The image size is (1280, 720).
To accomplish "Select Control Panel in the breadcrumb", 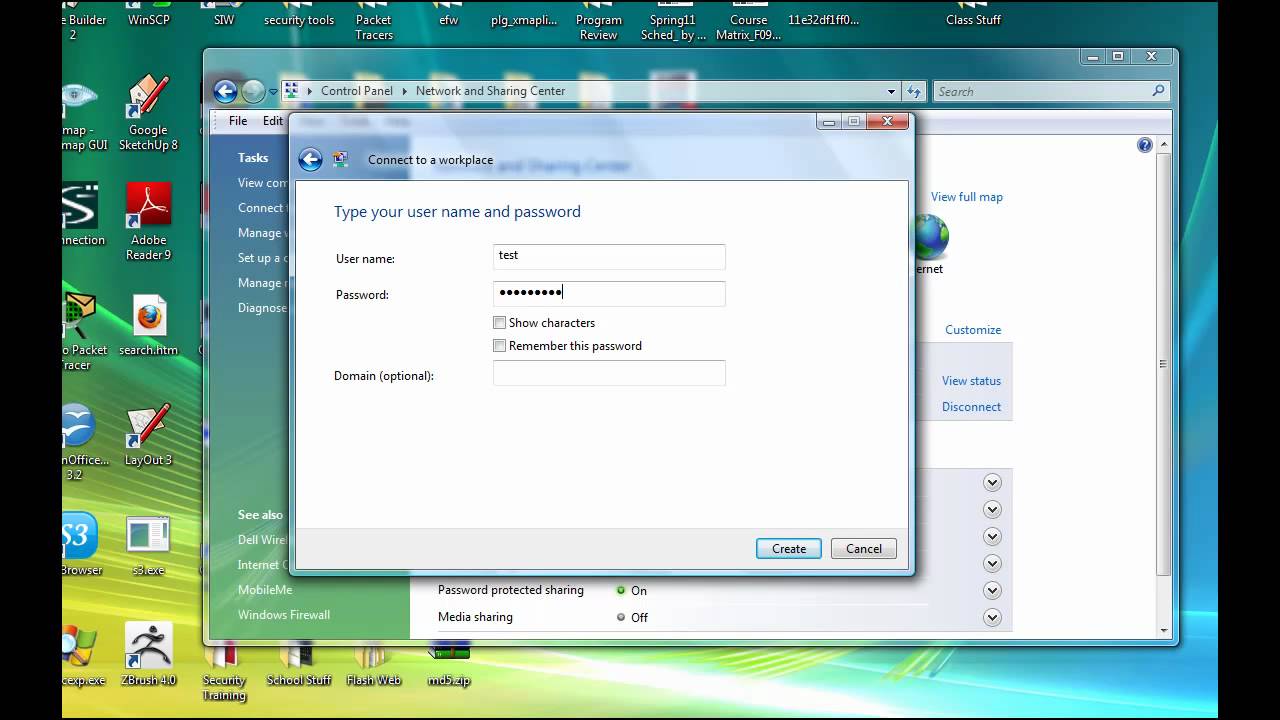I will point(357,91).
